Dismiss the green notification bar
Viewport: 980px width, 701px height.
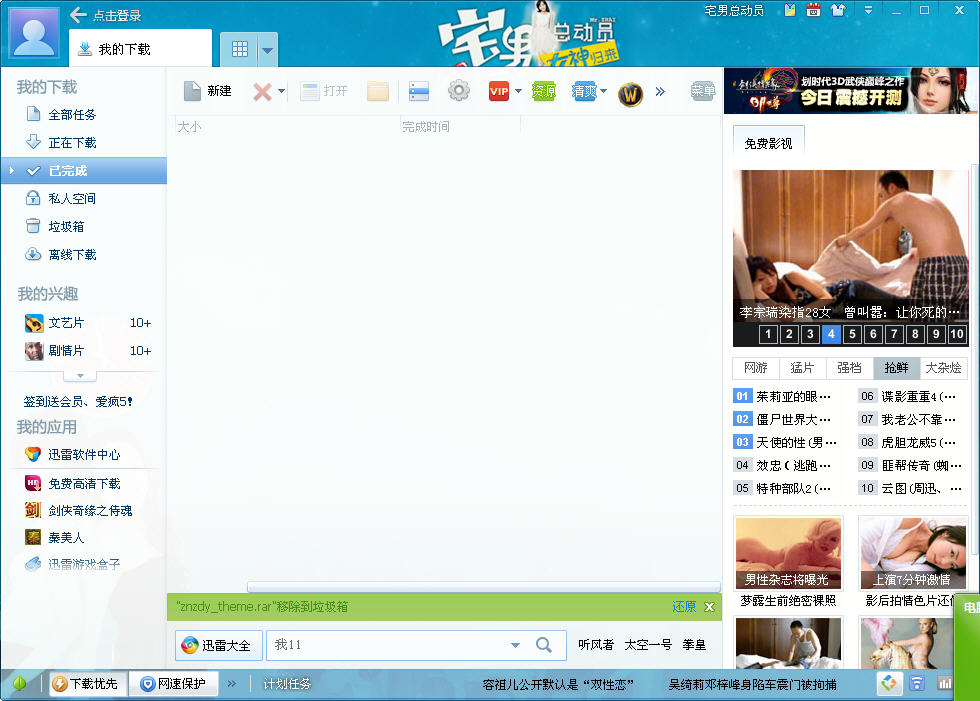(x=709, y=607)
